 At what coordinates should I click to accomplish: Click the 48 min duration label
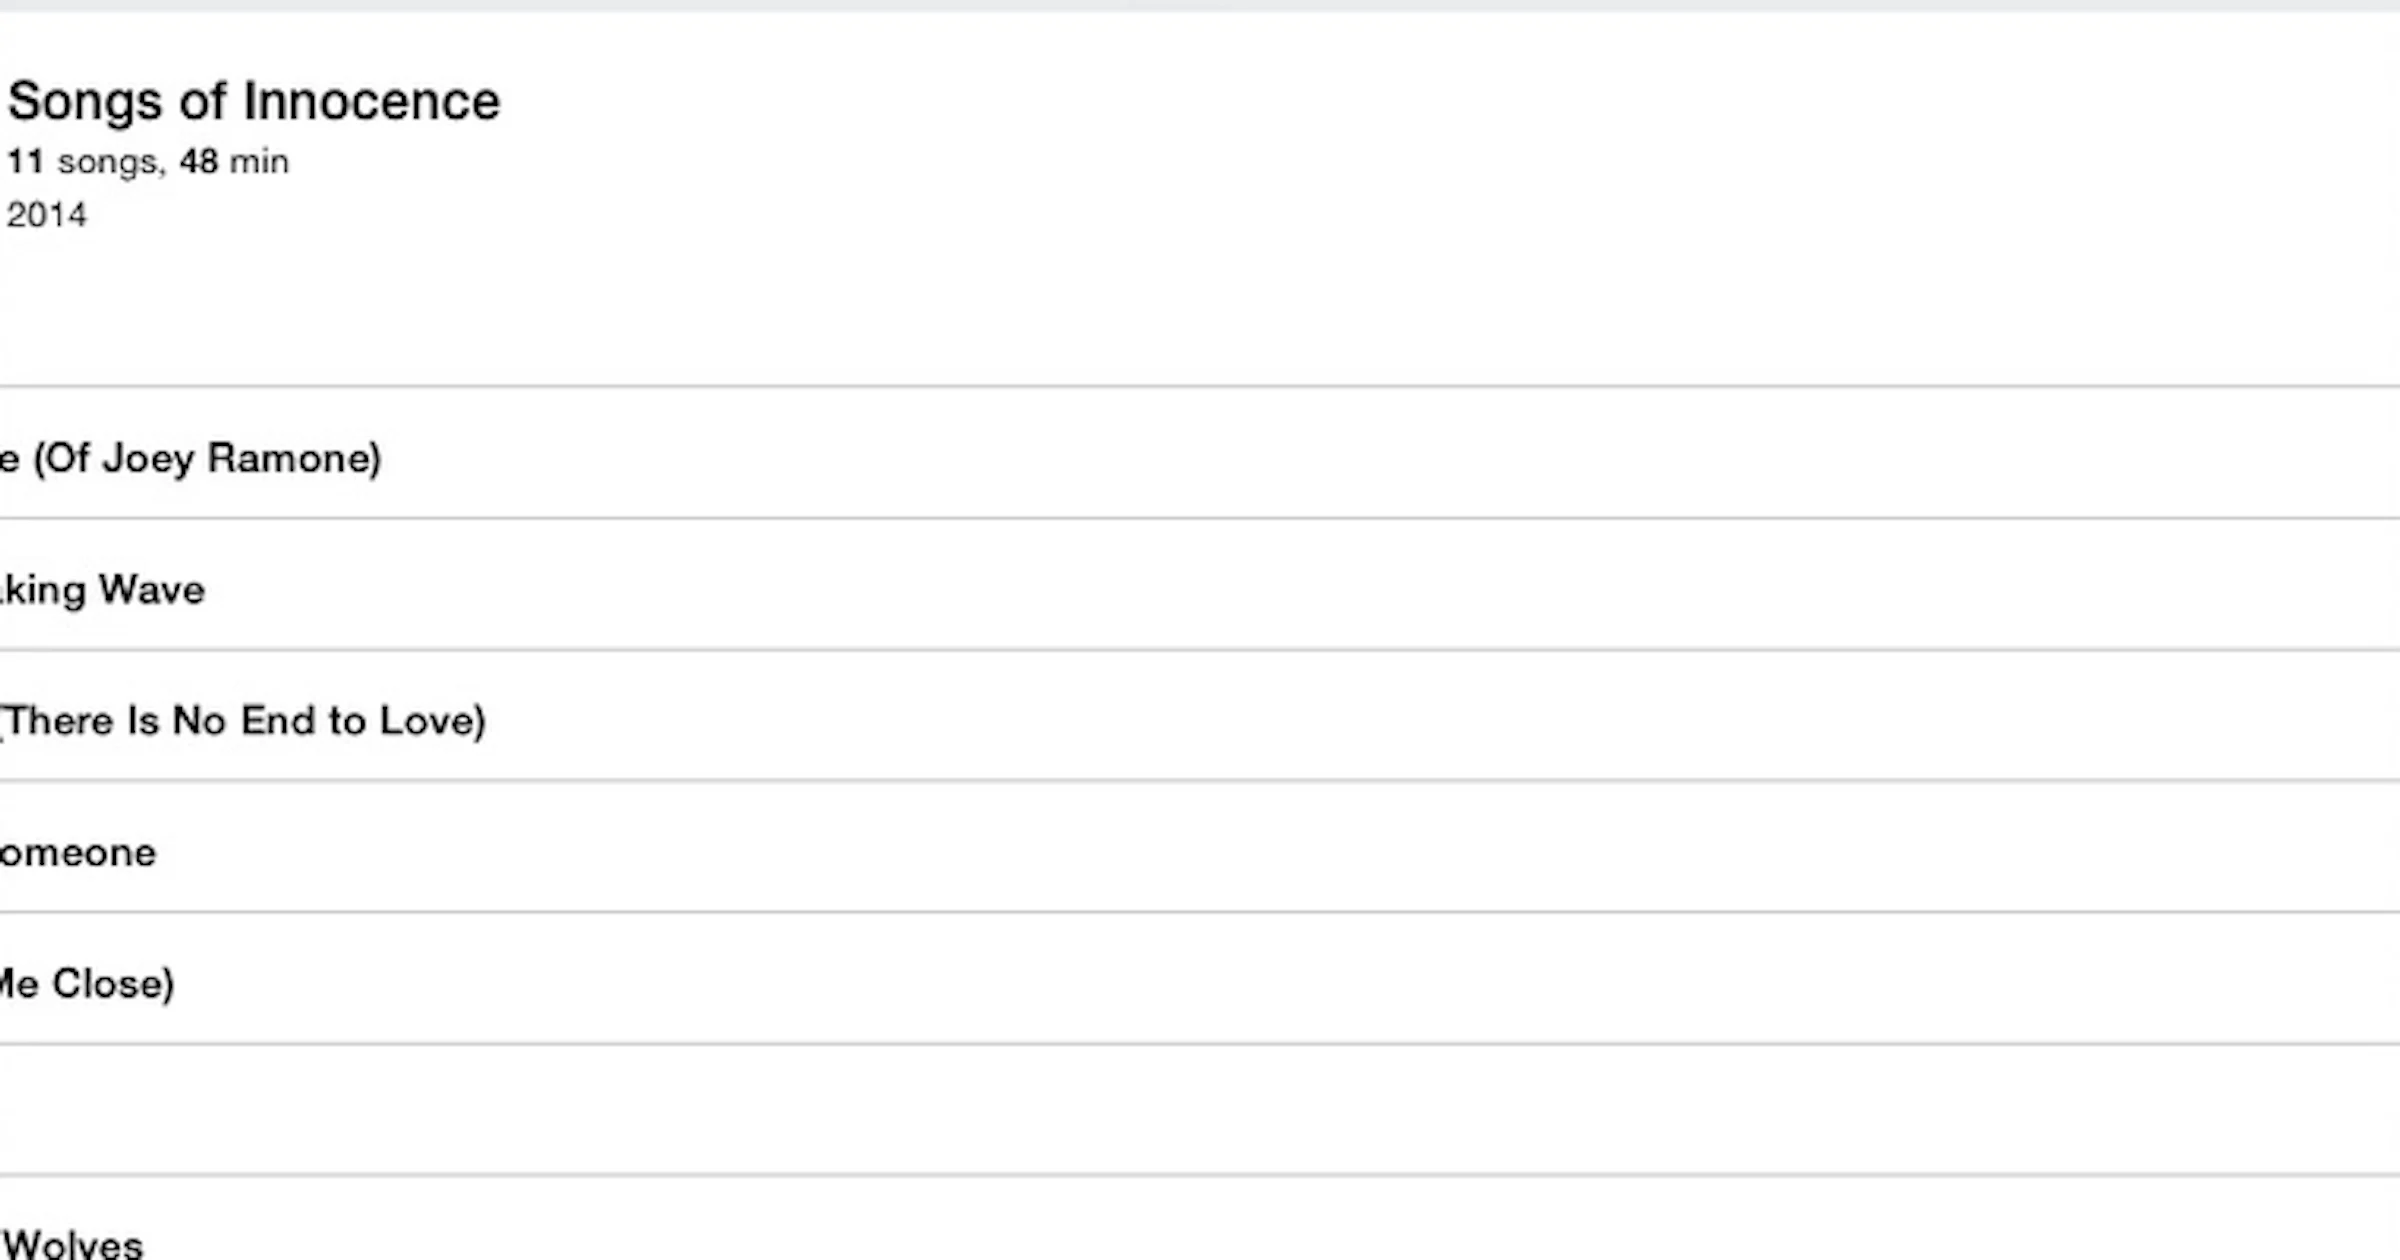234,161
